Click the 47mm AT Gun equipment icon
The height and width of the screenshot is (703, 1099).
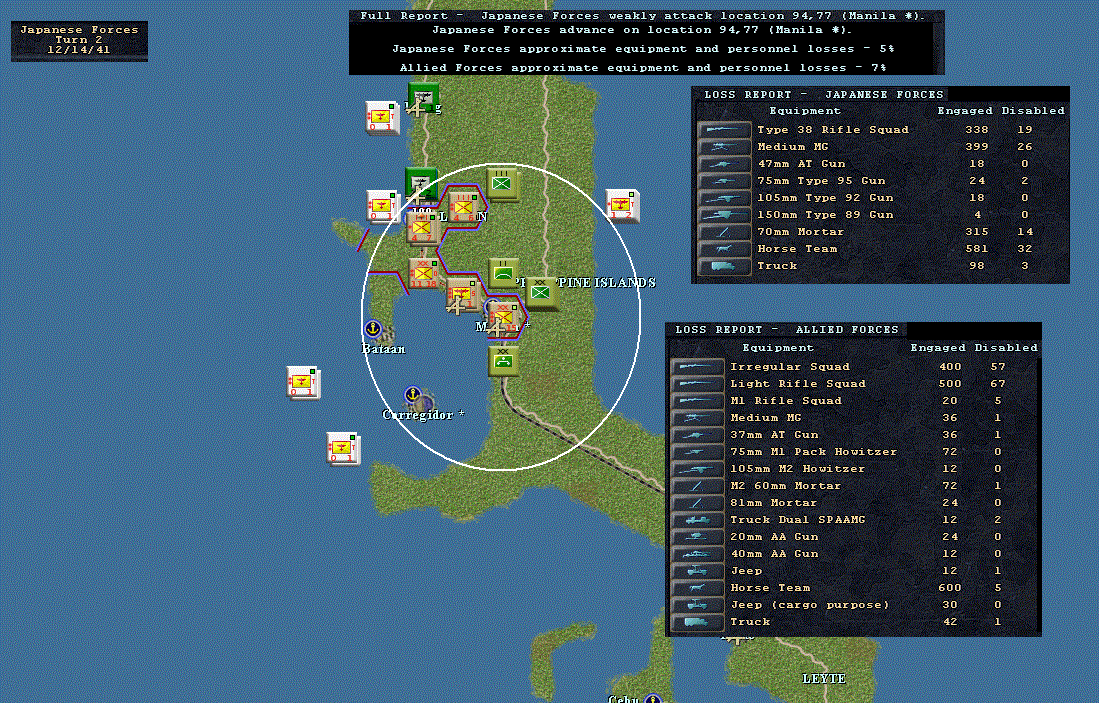(x=724, y=164)
